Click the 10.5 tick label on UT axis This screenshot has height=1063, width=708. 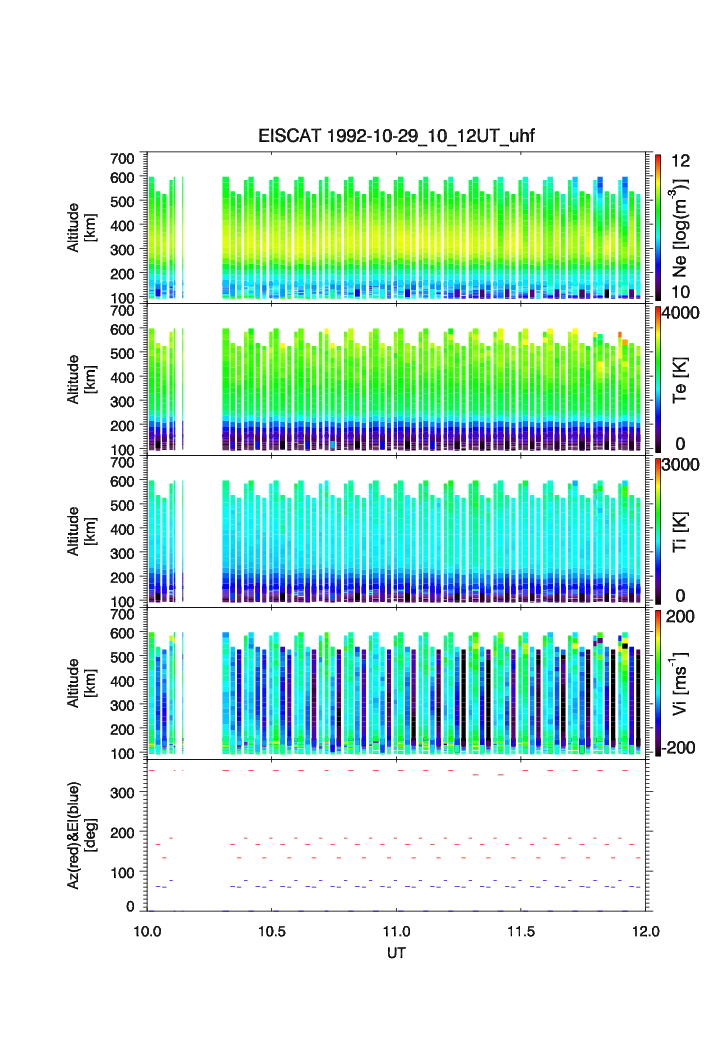(271, 931)
